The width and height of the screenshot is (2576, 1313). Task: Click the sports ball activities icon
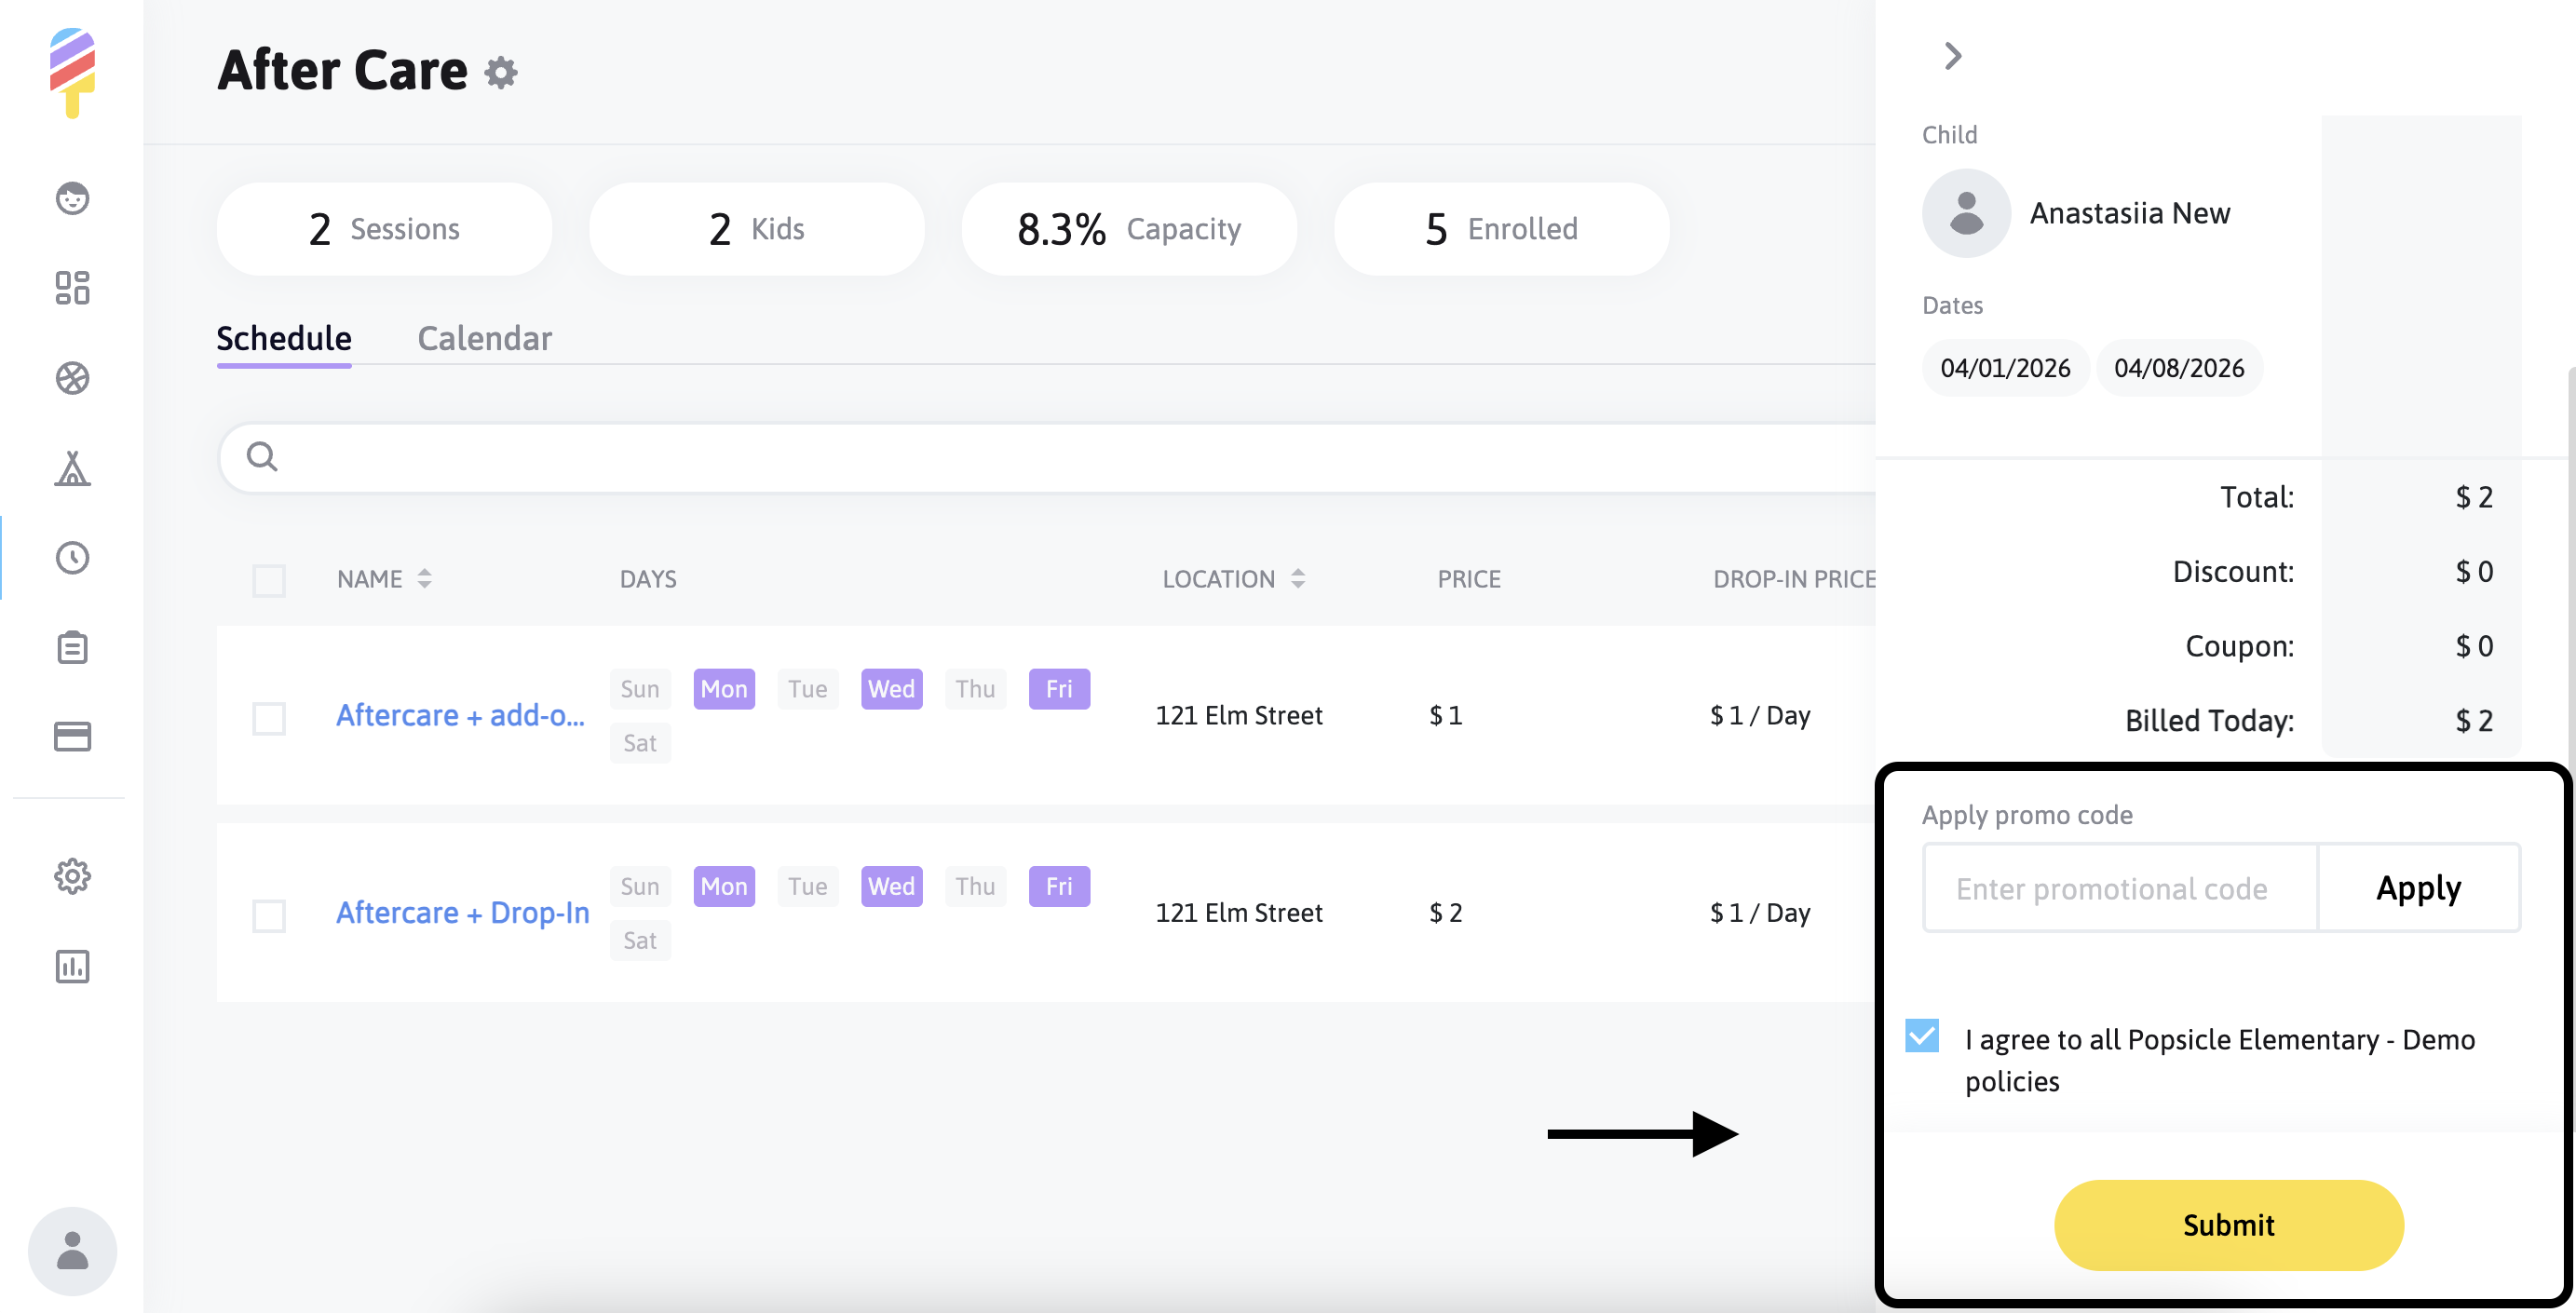tap(72, 378)
